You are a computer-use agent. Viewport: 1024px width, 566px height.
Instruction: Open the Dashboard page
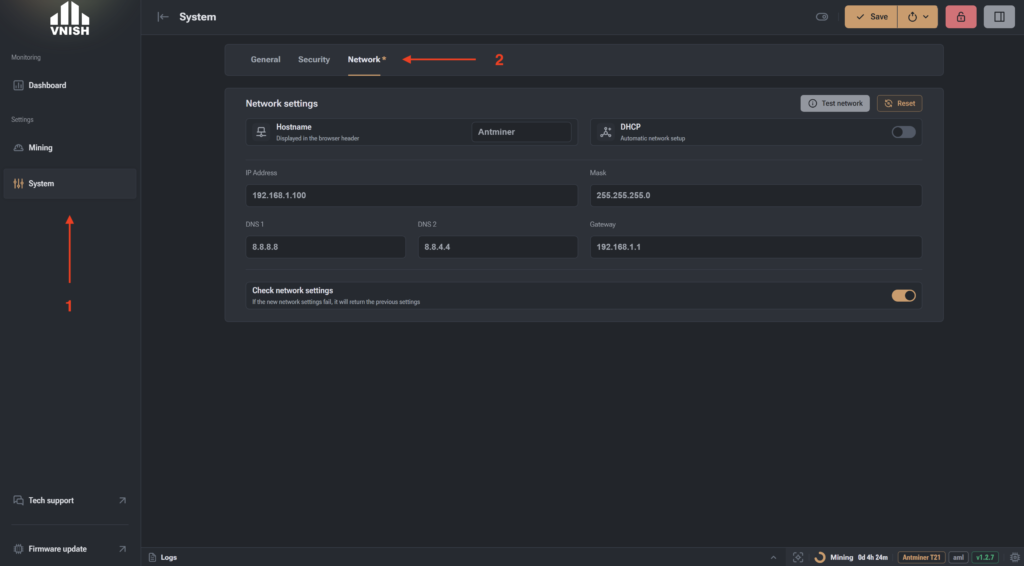(x=70, y=86)
